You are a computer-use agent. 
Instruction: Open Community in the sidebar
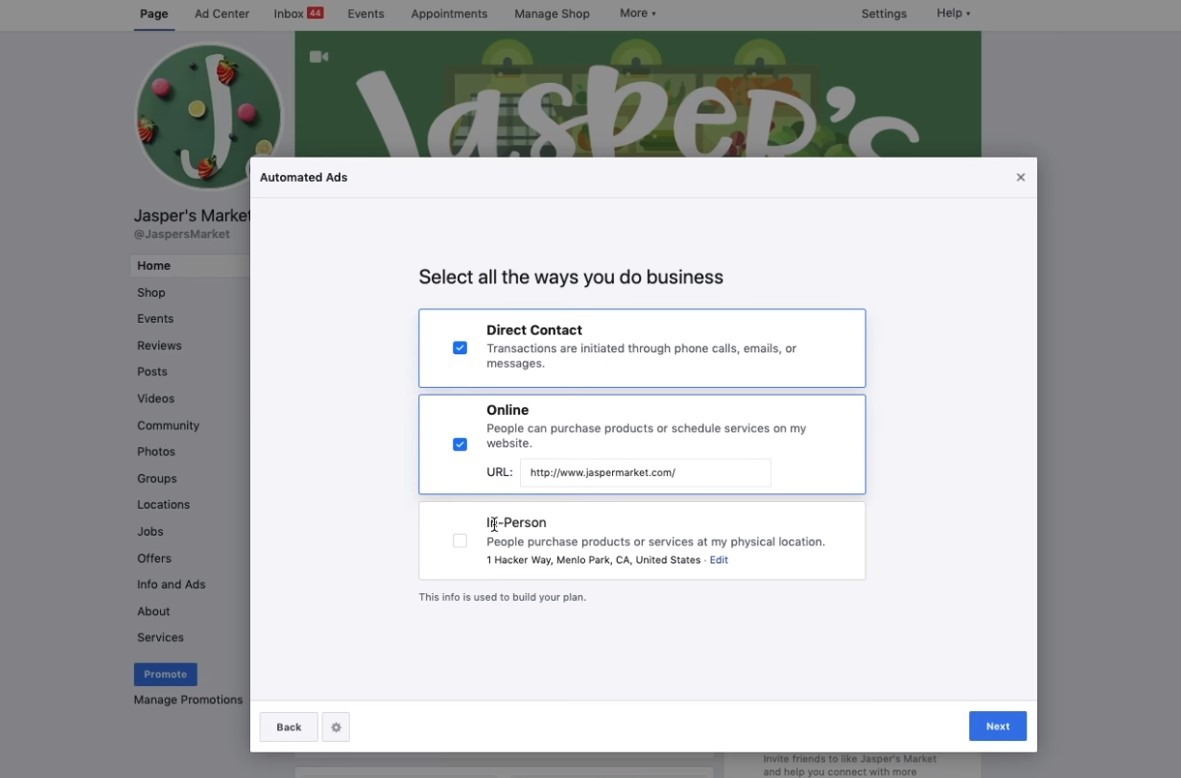click(168, 426)
